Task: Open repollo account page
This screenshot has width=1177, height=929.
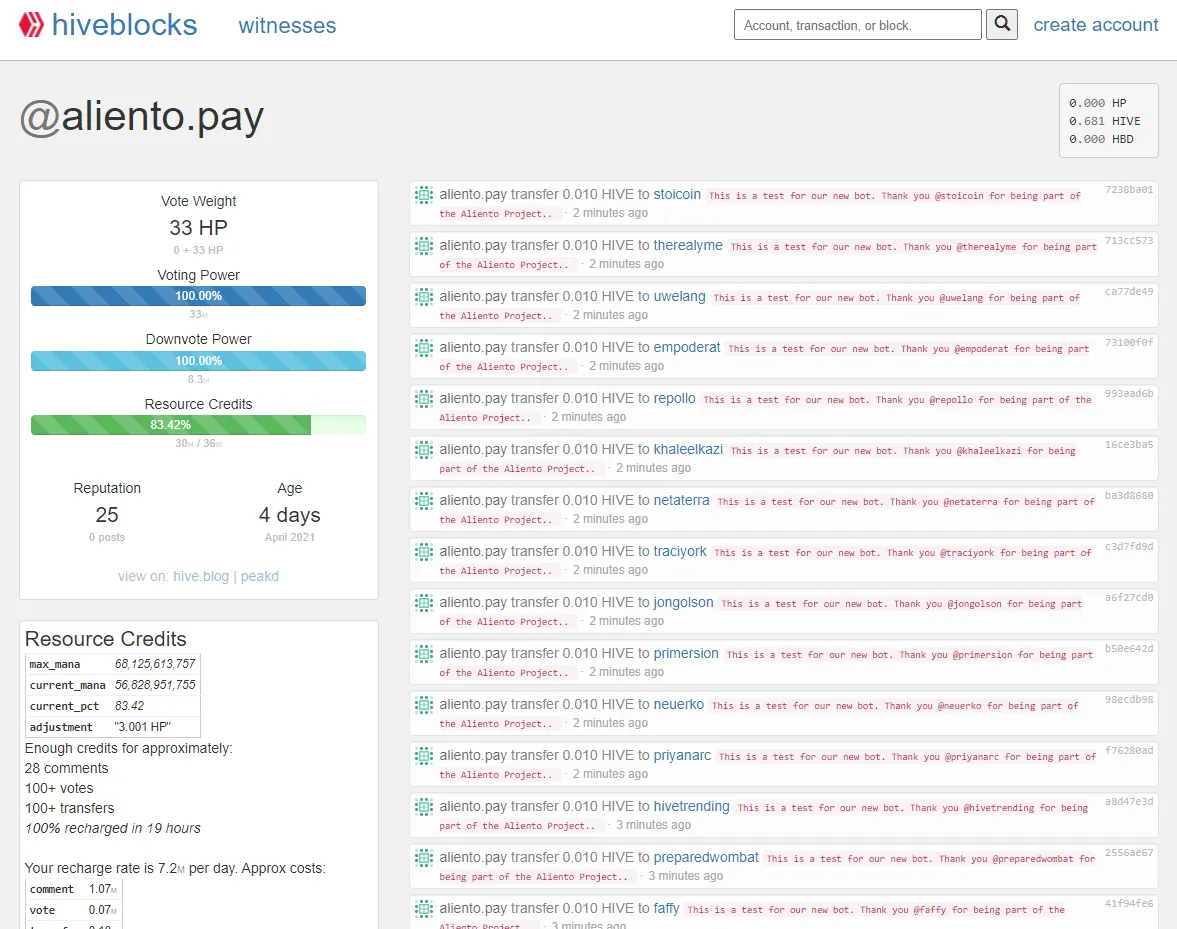Action: point(675,398)
